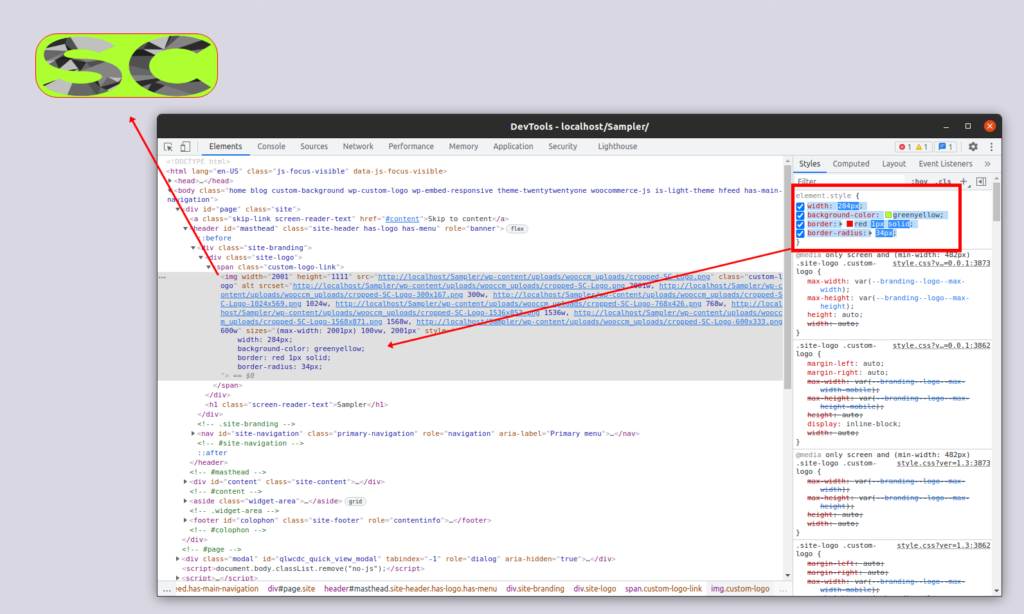This screenshot has width=1024, height=614.
Task: Expand the aside widget-area node
Action: coord(185,501)
